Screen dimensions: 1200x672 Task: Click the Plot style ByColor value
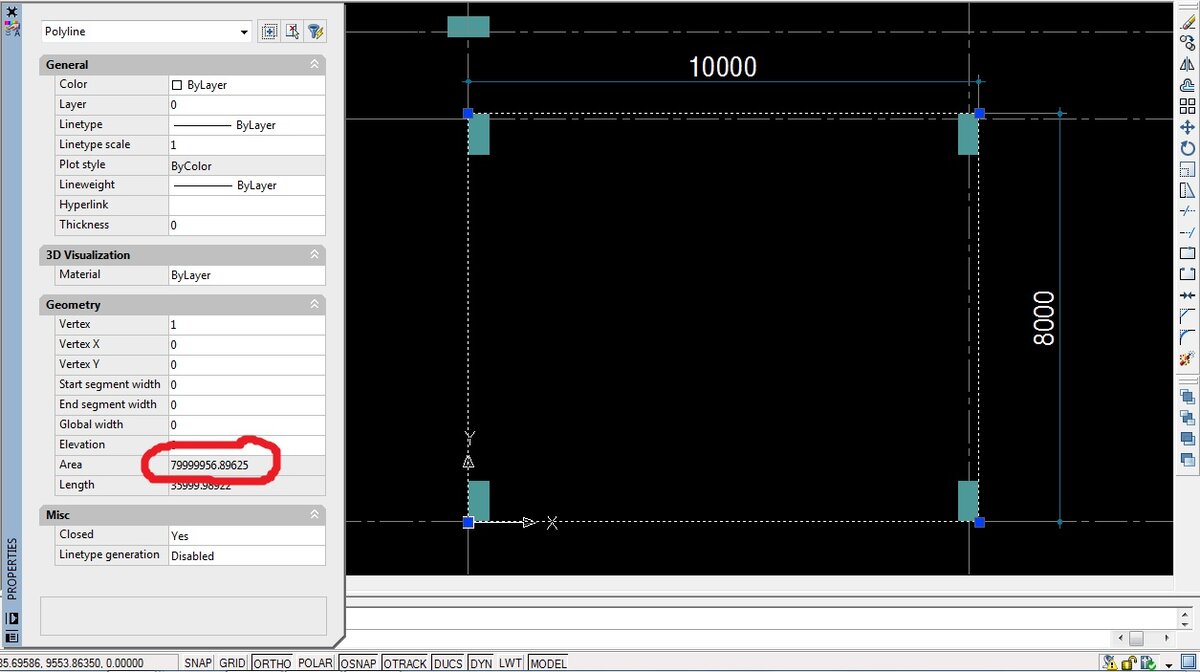(x=246, y=165)
